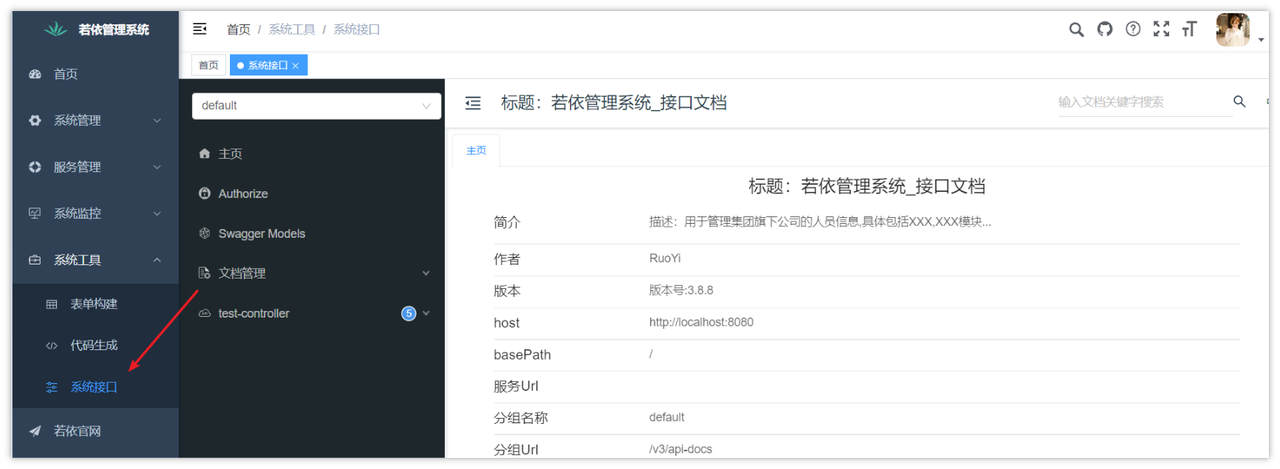This screenshot has height=469, width=1280.
Task: Close the 系统接口 tab
Action: tap(295, 65)
